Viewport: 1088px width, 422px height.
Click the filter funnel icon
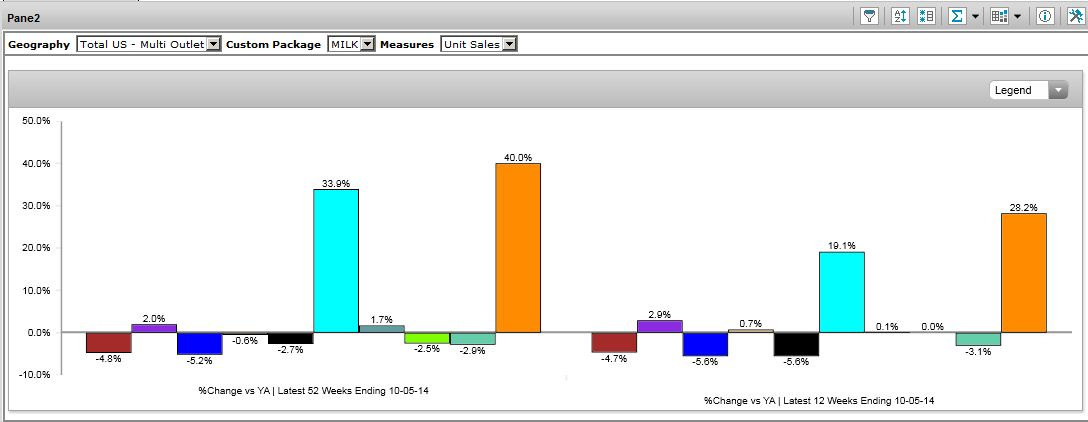tap(870, 16)
